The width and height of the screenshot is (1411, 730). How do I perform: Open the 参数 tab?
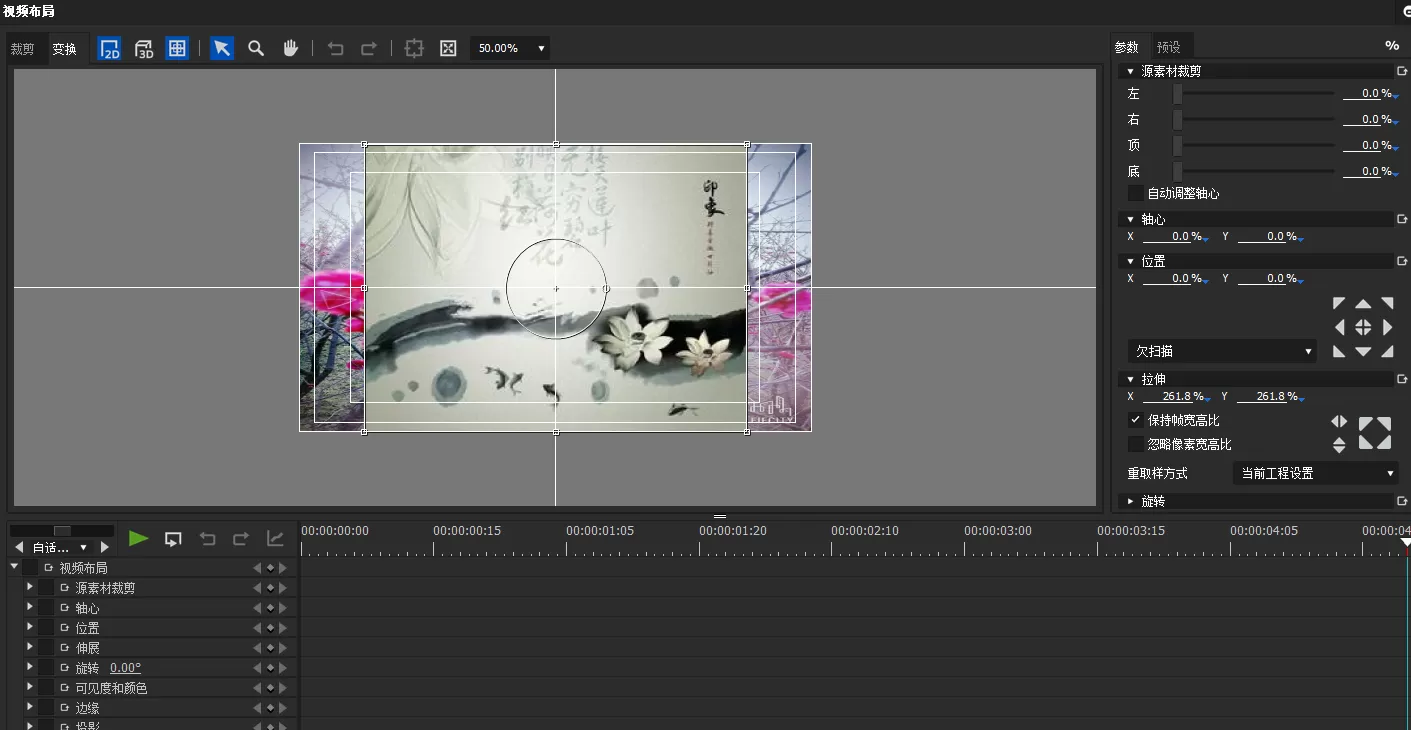point(1127,47)
